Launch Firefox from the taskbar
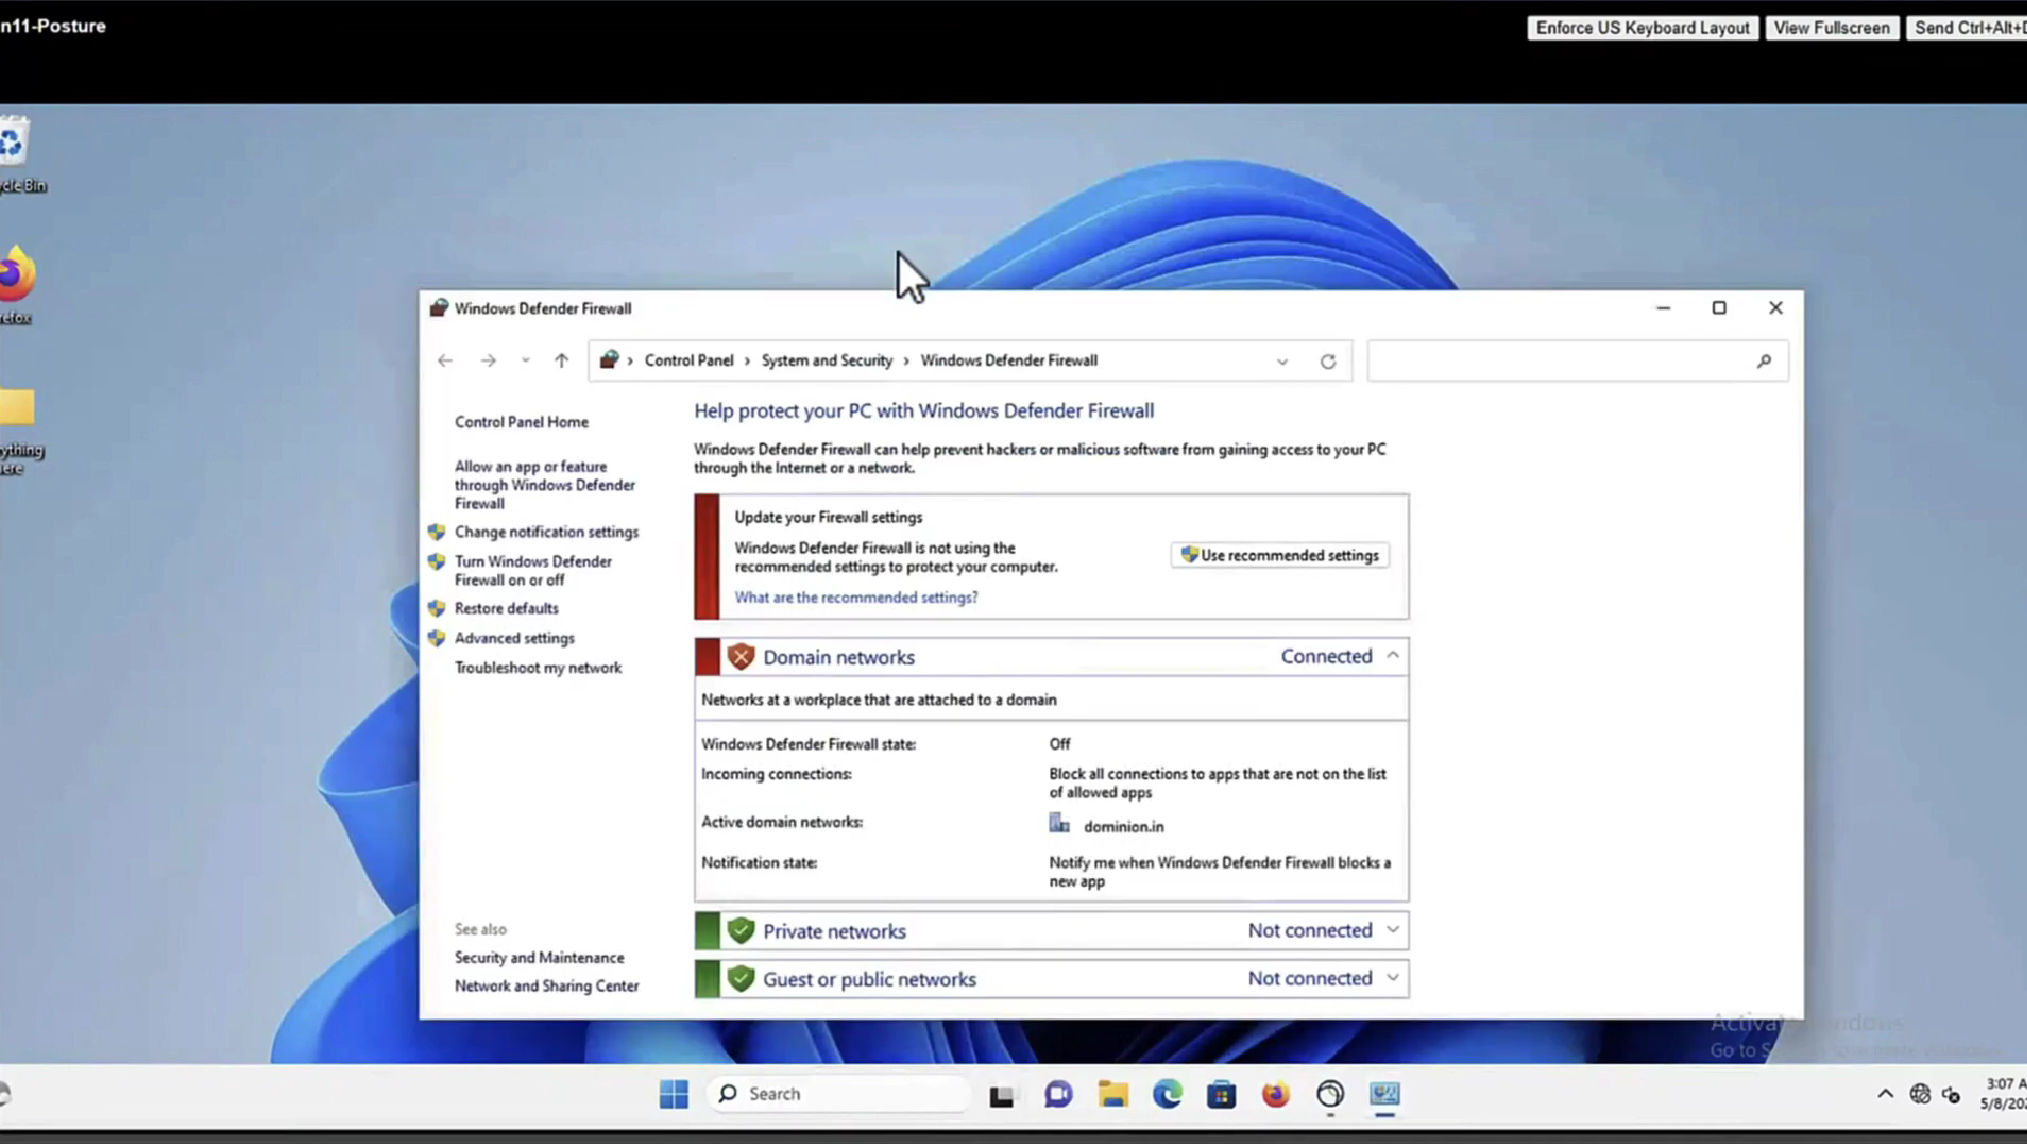2027x1144 pixels. pos(1275,1094)
